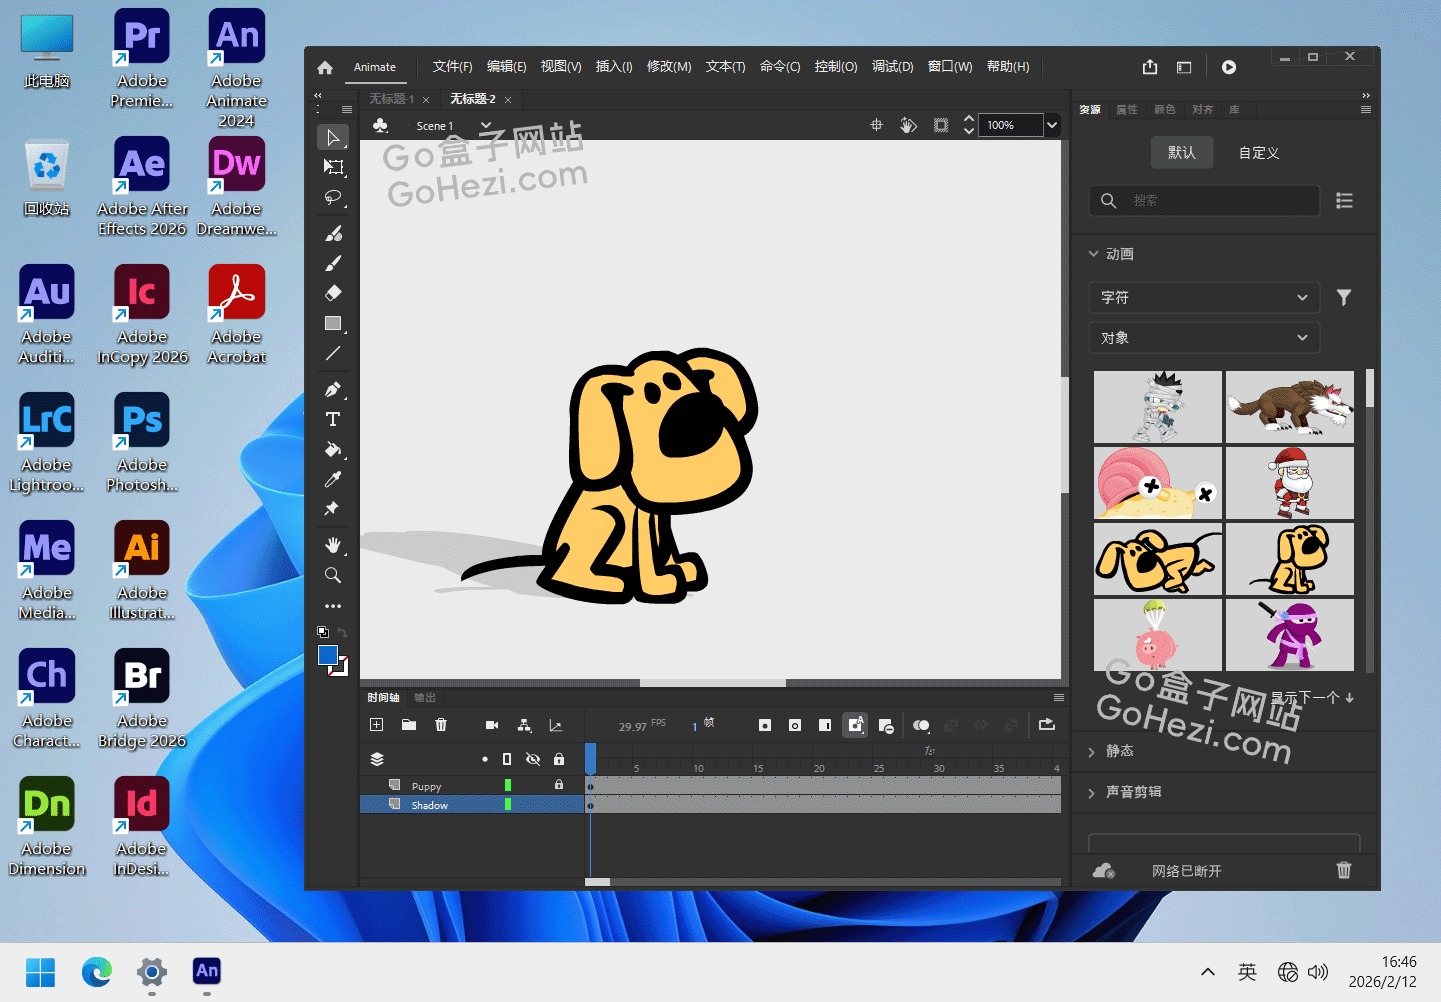Select the Santa Claus asset thumbnail
Image resolution: width=1441 pixels, height=1002 pixels.
click(1289, 483)
